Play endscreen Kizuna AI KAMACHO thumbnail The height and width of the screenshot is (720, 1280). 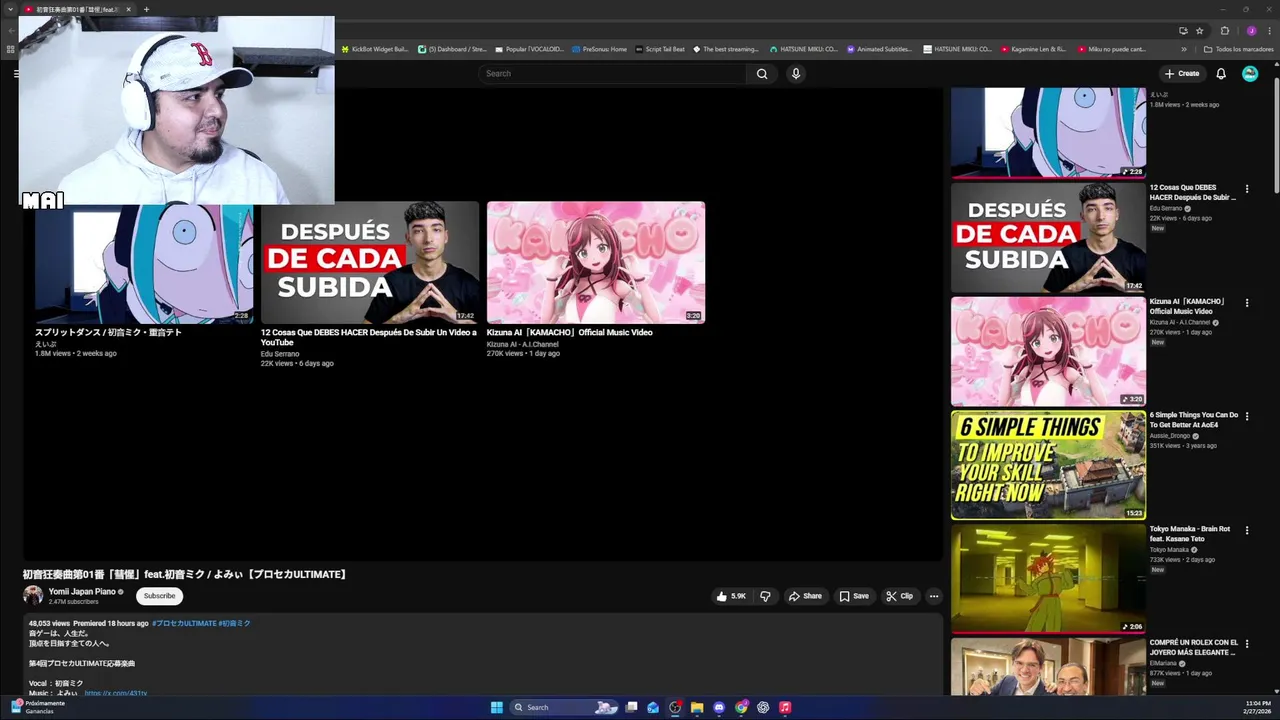pyautogui.click(x=596, y=263)
